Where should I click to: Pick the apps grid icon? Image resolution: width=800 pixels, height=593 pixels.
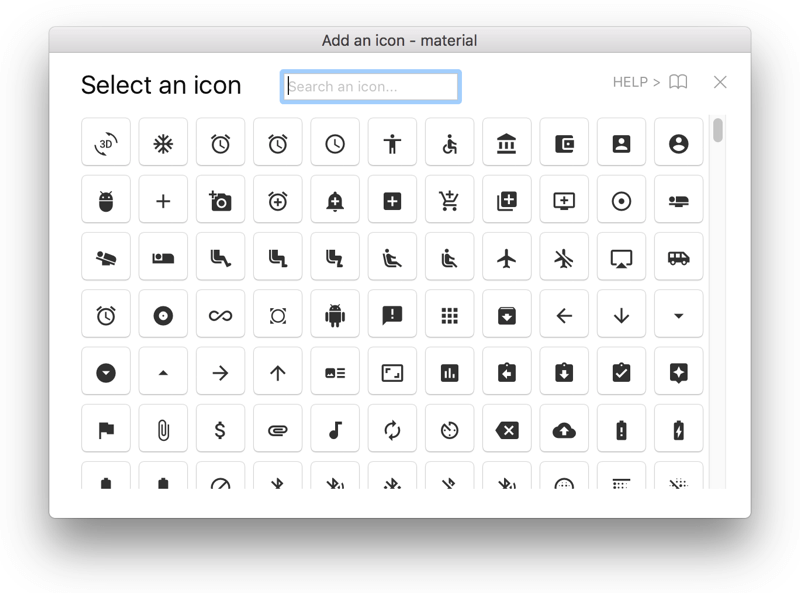pos(449,314)
